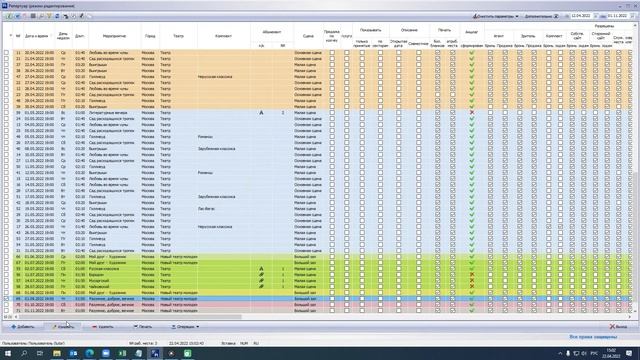Click the Удалить button
The height and width of the screenshot is (360, 640).
[x=103, y=327]
